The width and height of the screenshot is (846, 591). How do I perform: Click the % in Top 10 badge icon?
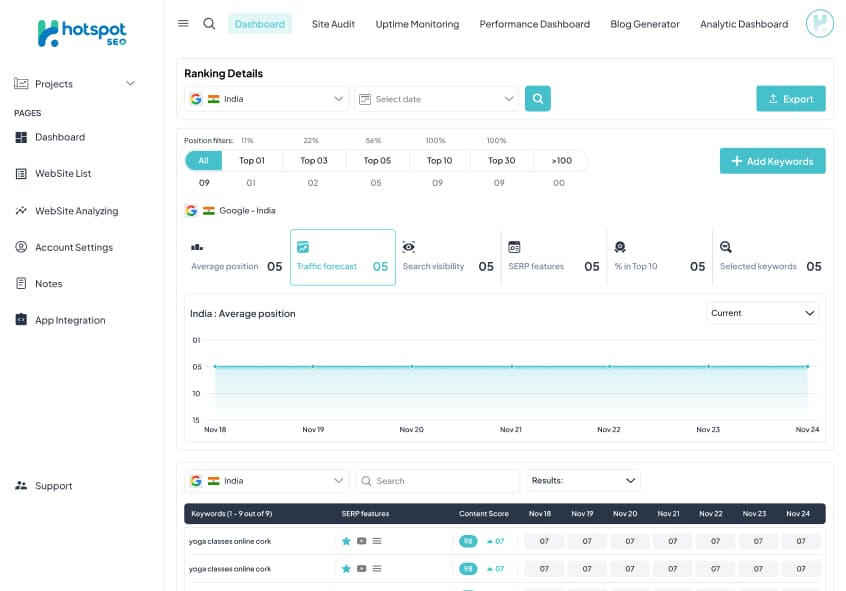620,247
